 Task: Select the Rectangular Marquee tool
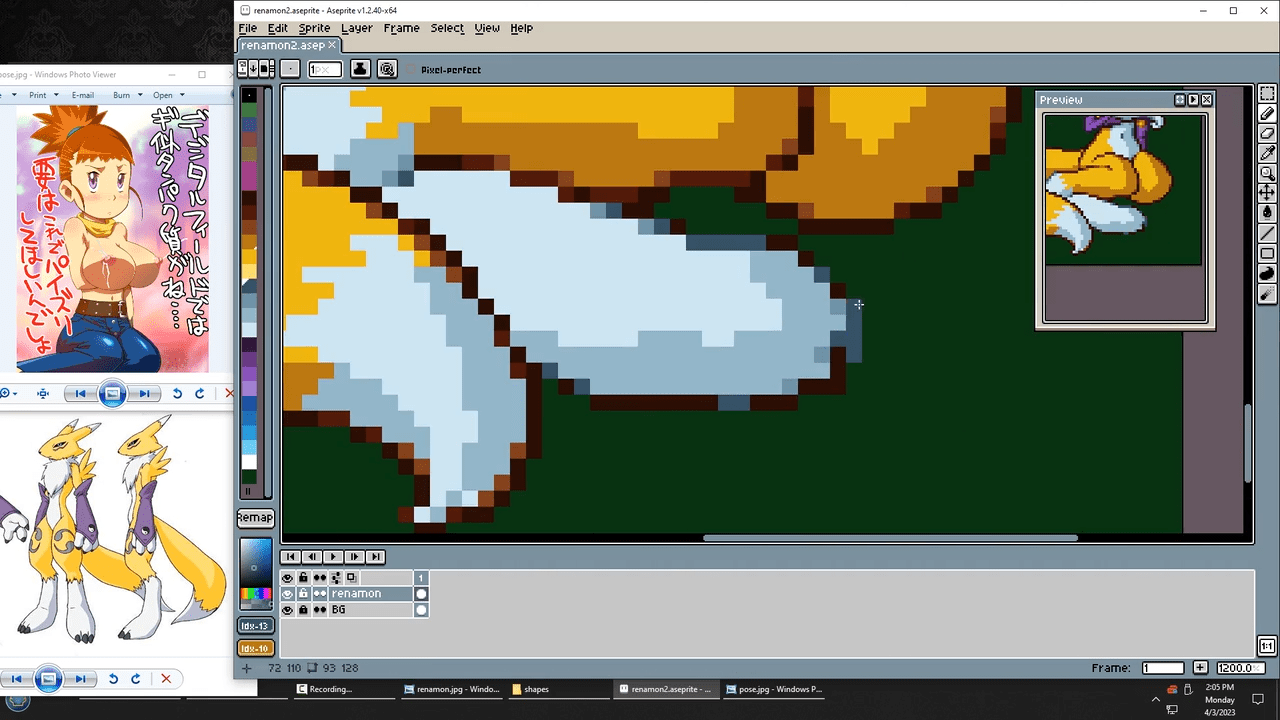pyautogui.click(x=1267, y=94)
